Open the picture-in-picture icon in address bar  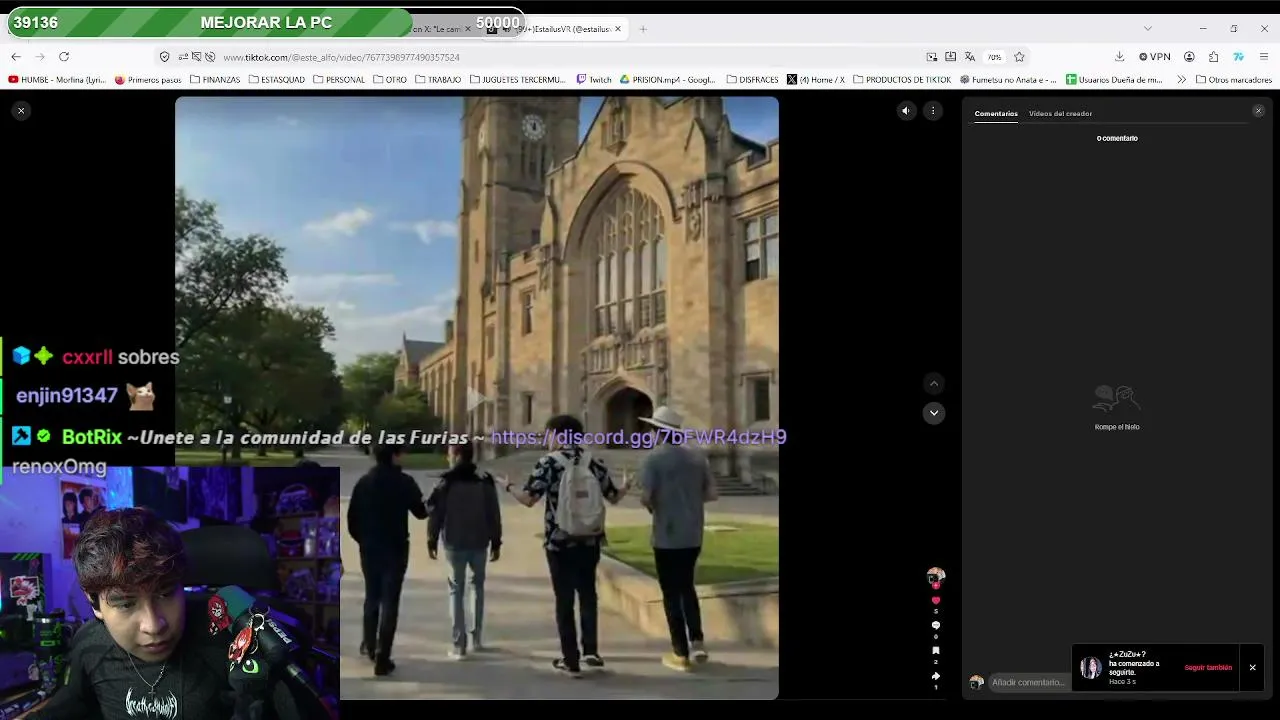(932, 57)
